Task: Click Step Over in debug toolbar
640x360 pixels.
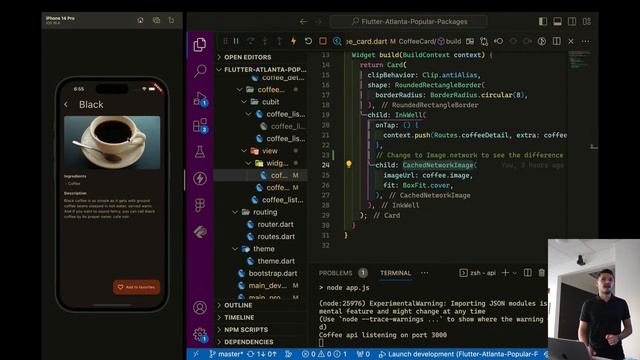Action: [250, 41]
